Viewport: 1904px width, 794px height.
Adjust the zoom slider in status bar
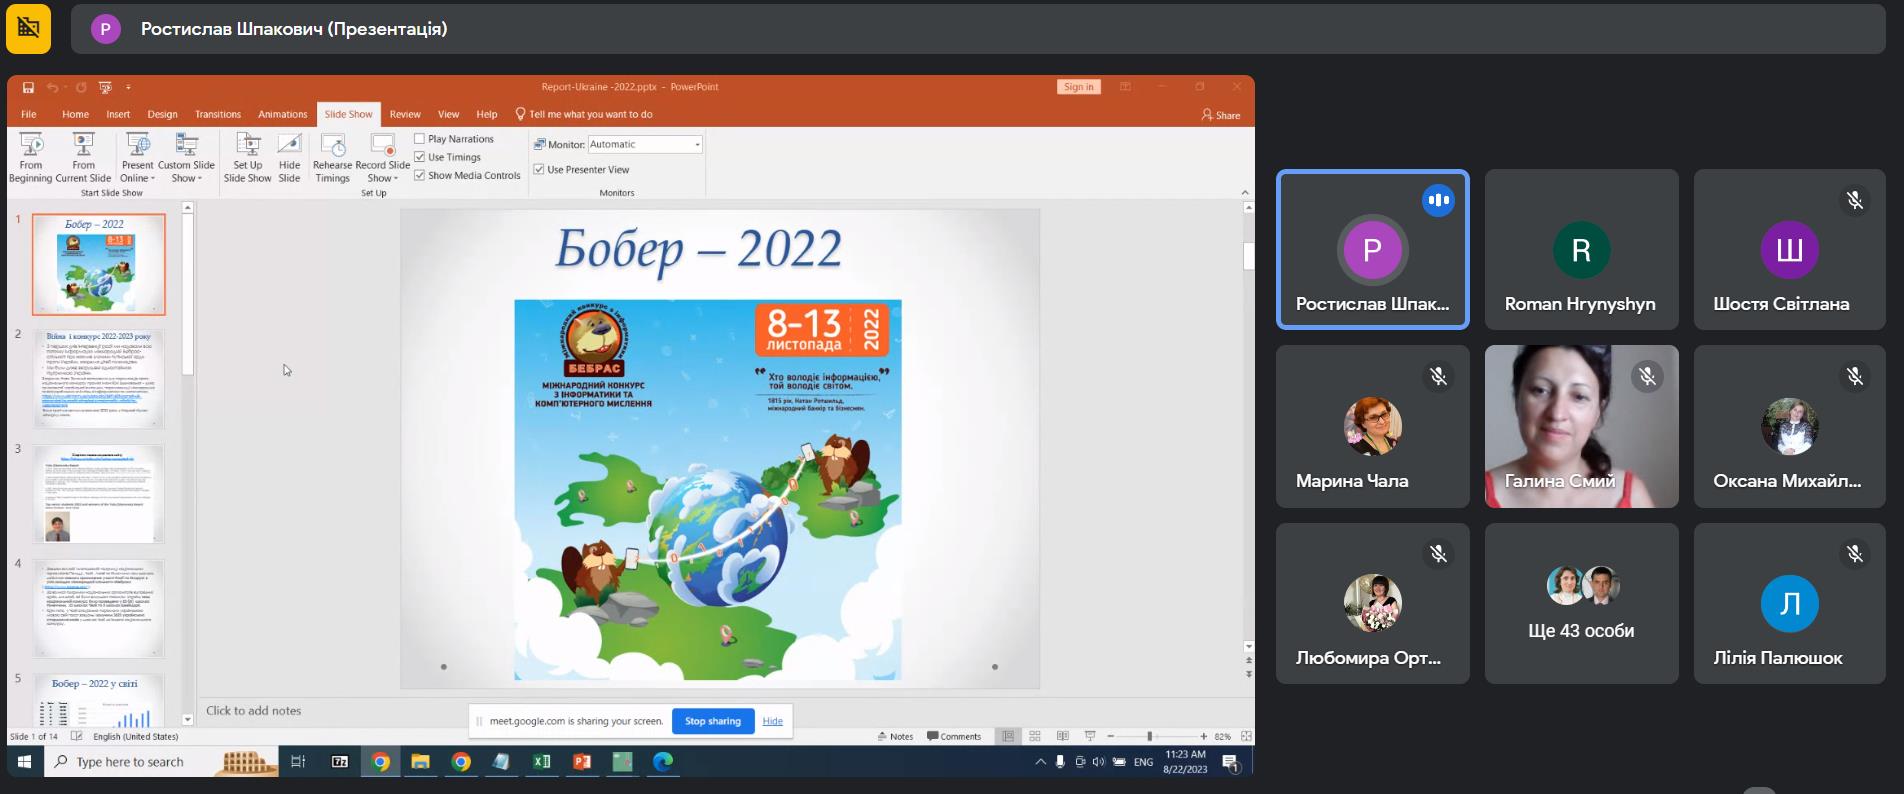[x=1150, y=736]
